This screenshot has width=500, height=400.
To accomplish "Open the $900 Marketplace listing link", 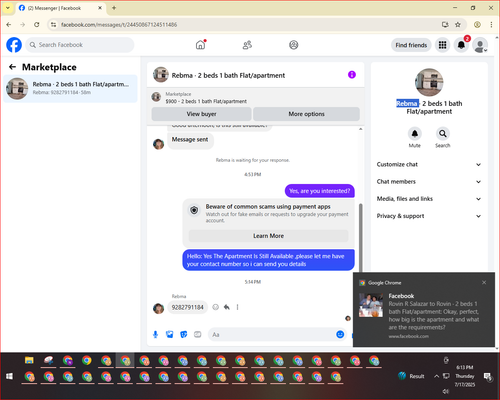I will point(206,101).
